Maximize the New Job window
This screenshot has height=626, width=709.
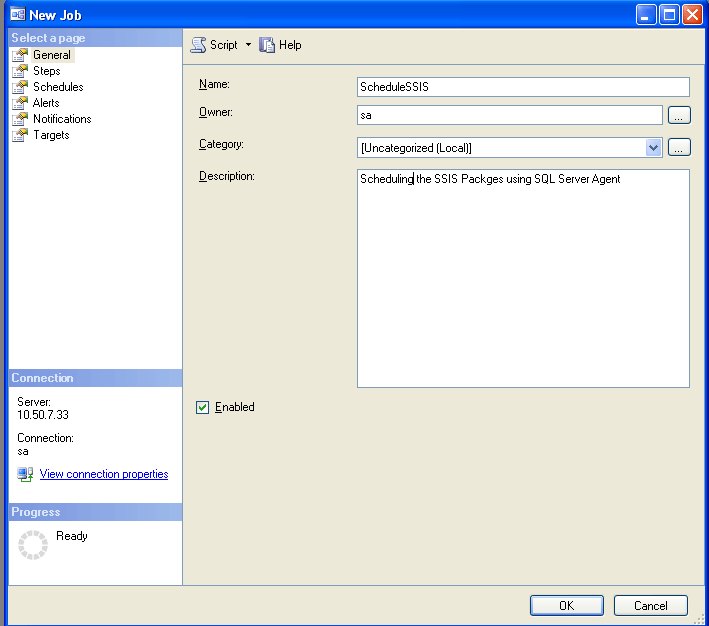click(669, 15)
